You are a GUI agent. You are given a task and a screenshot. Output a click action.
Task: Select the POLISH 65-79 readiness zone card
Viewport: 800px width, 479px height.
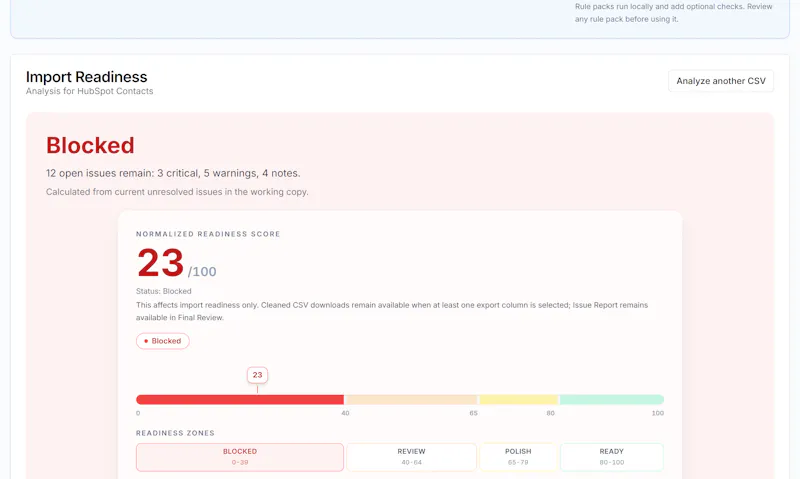pos(518,457)
